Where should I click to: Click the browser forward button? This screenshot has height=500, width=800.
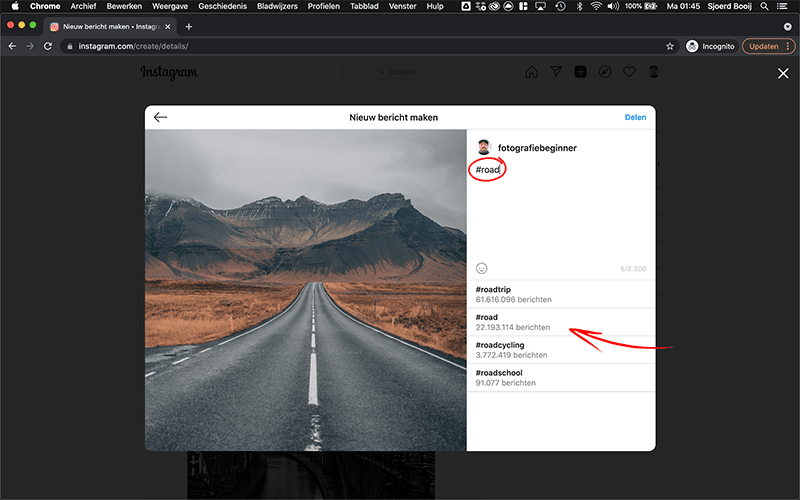(x=30, y=46)
